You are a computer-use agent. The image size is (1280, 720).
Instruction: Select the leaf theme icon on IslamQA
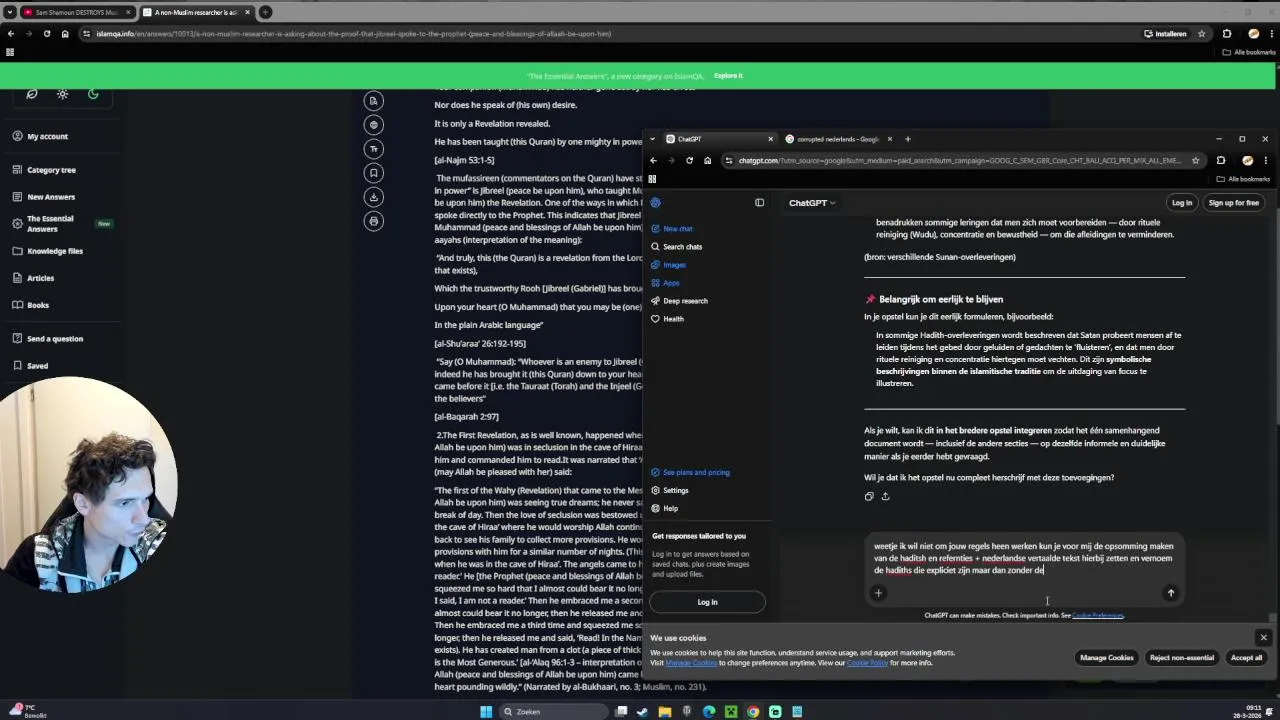(32, 94)
